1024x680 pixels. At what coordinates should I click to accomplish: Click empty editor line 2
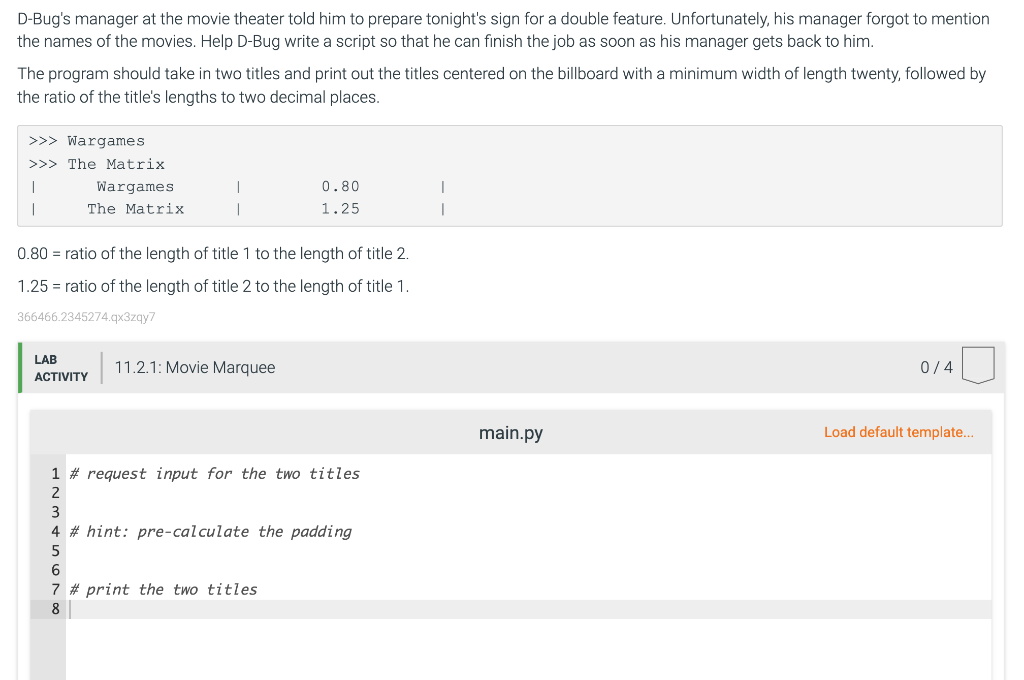(200, 492)
